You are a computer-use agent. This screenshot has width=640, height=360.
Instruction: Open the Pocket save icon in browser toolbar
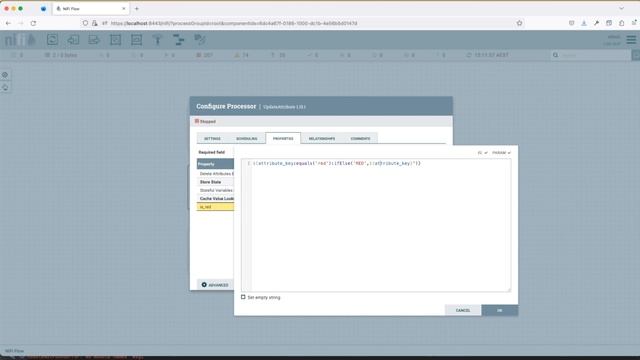pyautogui.click(x=571, y=23)
